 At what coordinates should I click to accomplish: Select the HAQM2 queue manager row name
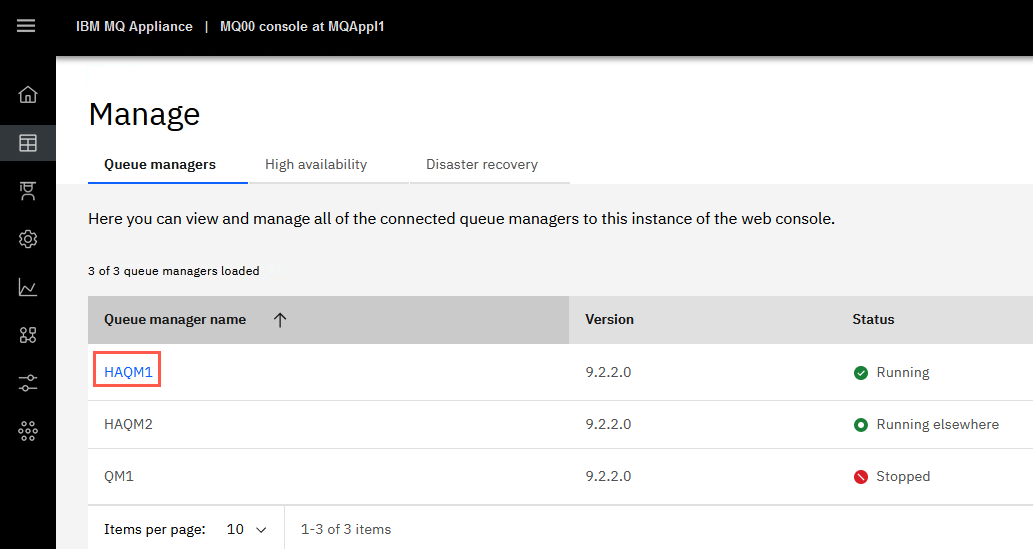click(x=128, y=424)
